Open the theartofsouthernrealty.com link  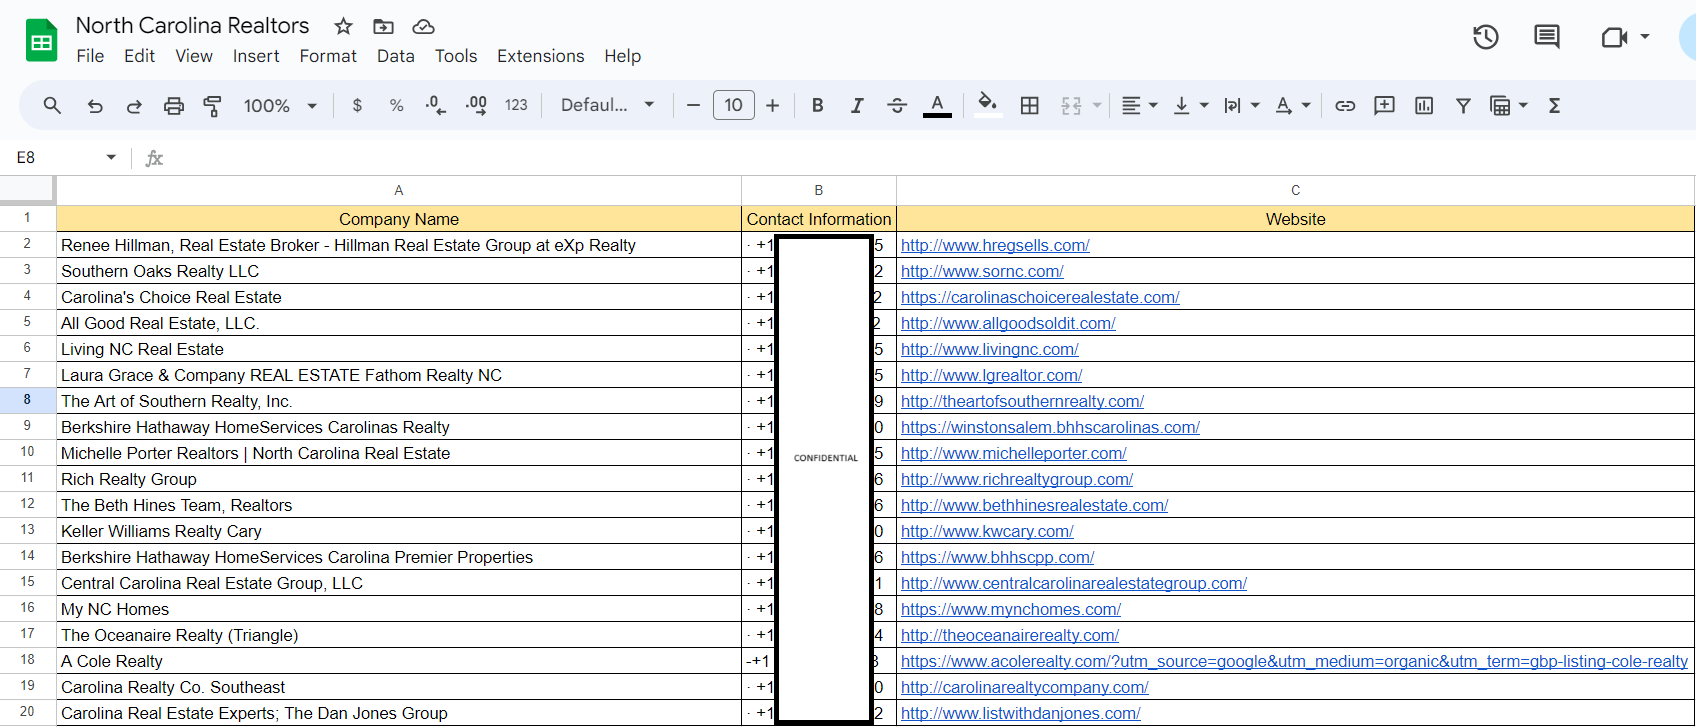click(1022, 401)
